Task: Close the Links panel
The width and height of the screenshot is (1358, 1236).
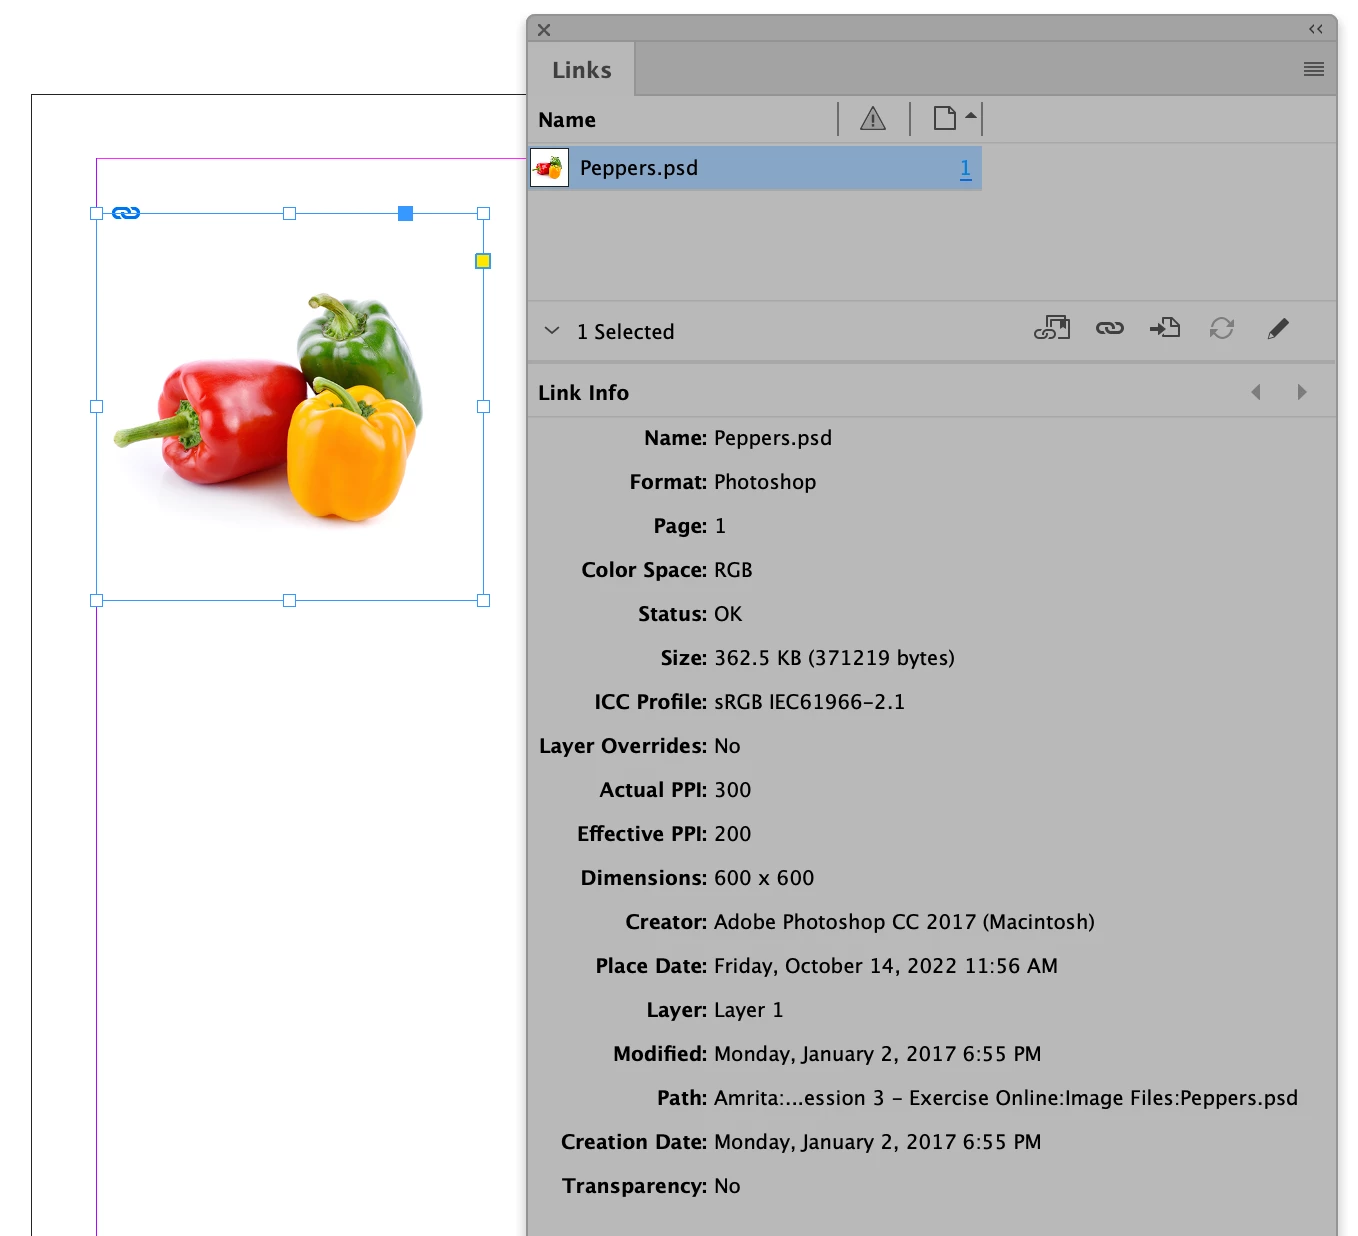Action: [x=544, y=30]
